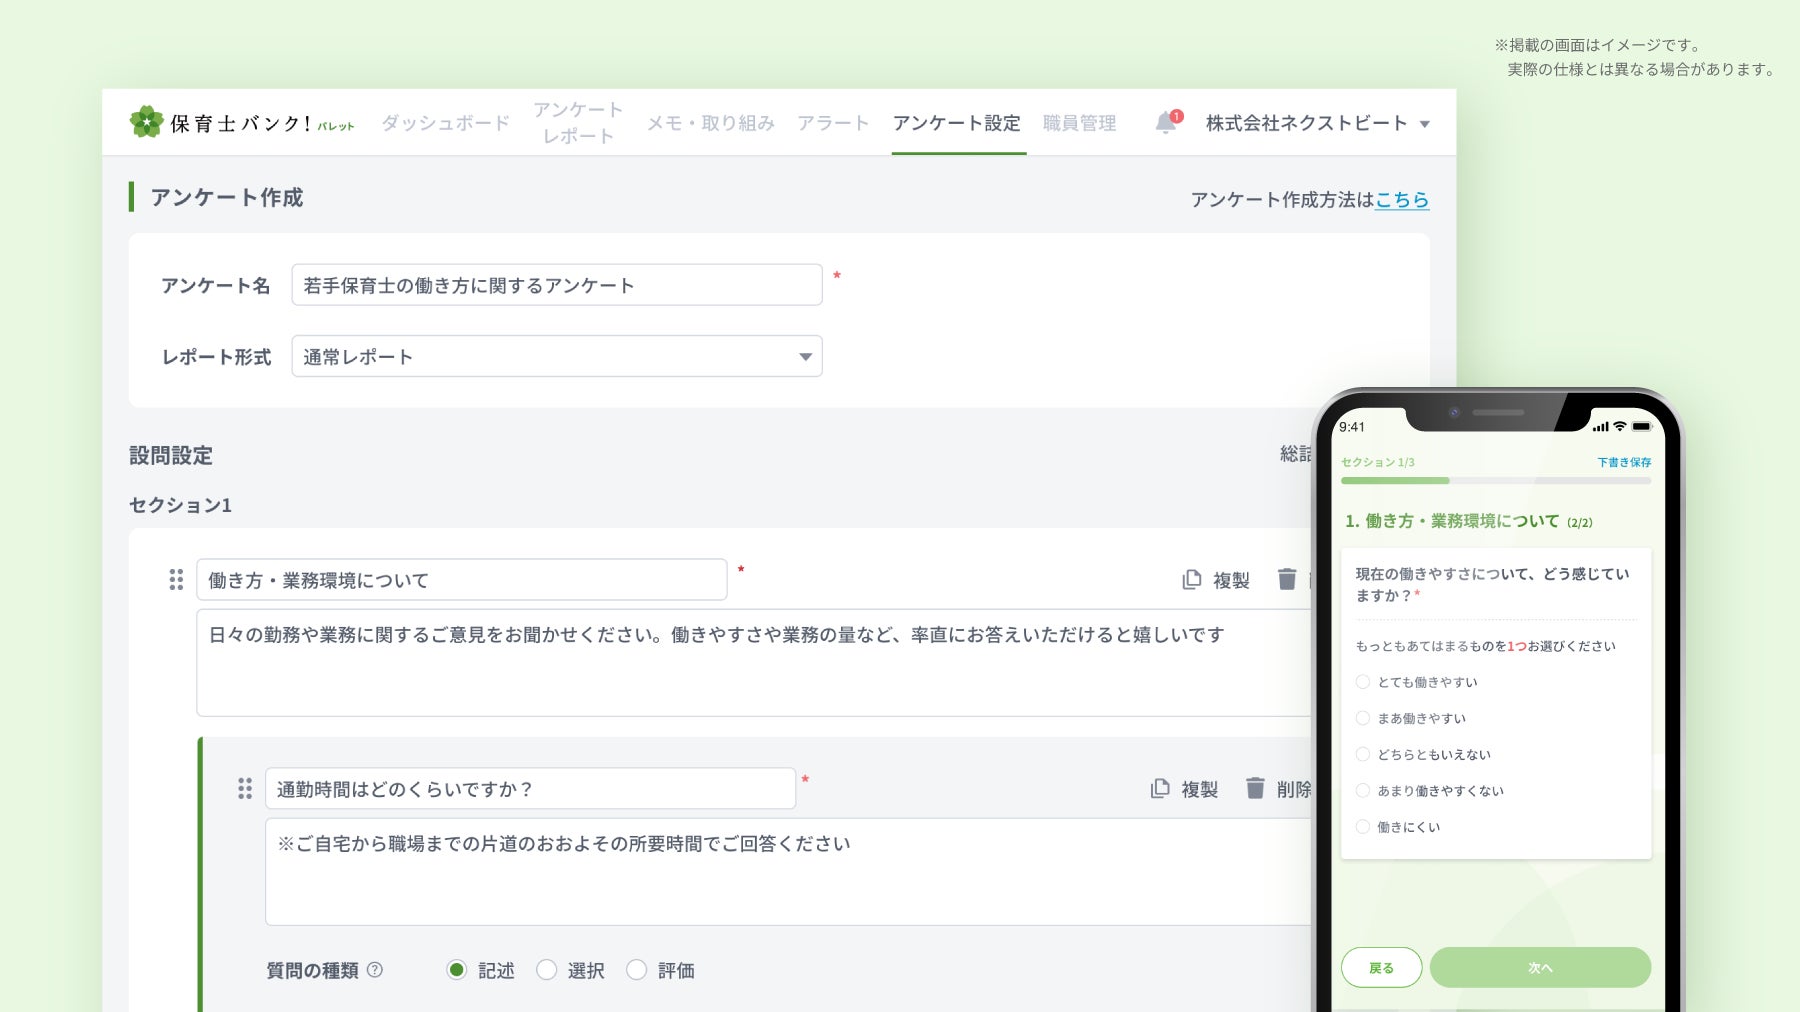Choose あまり働きやすくない on the phone preview

click(1362, 790)
